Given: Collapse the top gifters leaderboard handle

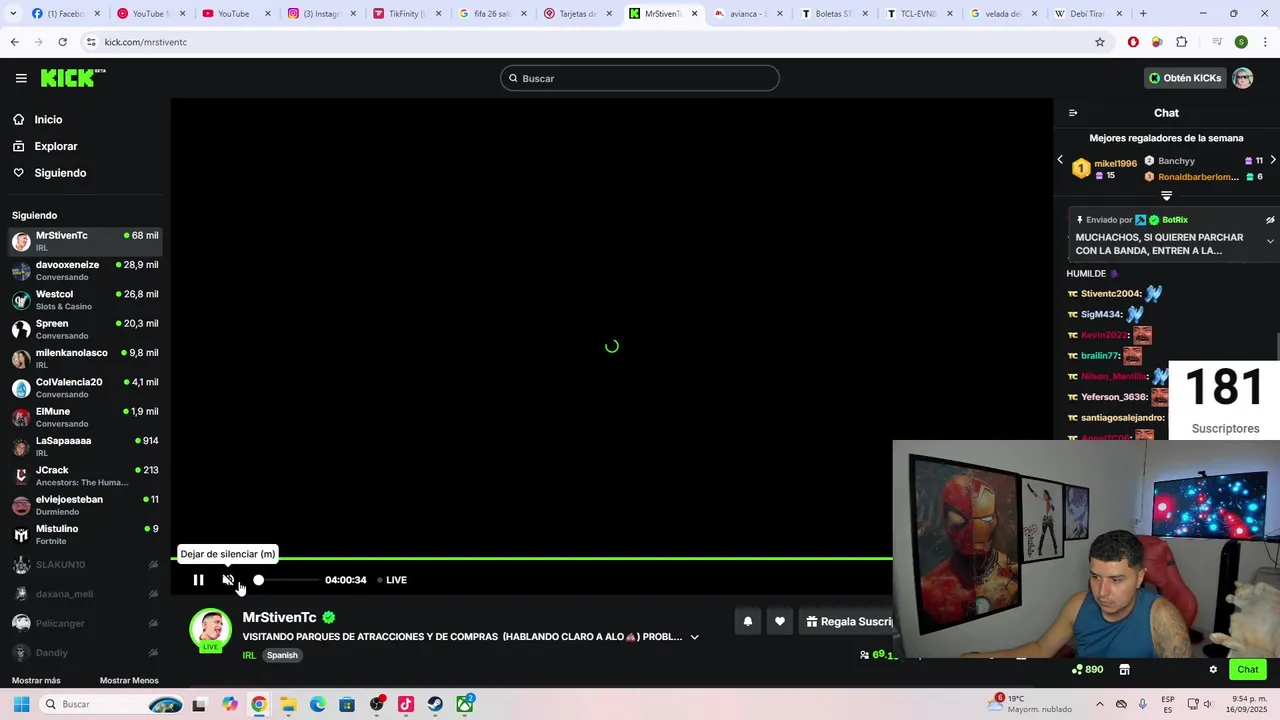Looking at the screenshot, I should pos(1166,196).
